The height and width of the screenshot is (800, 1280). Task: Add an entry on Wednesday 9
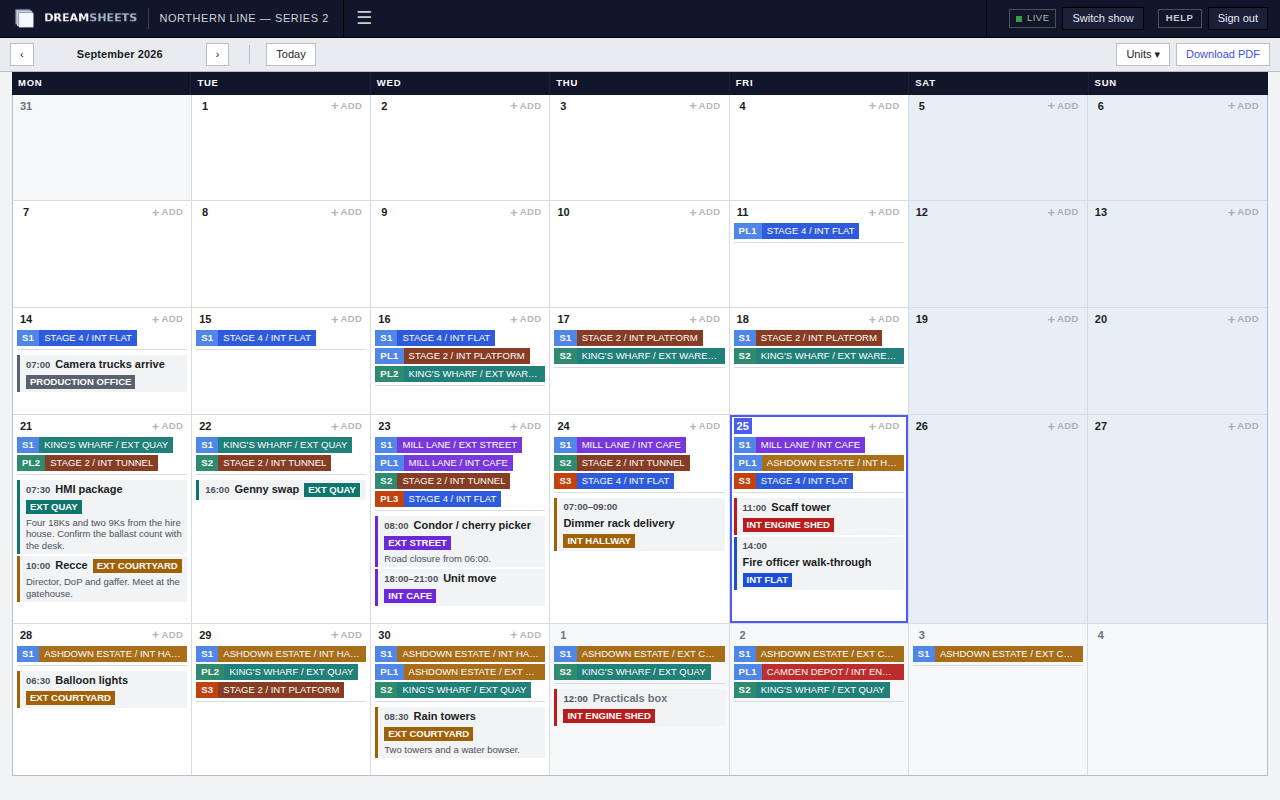(x=526, y=212)
